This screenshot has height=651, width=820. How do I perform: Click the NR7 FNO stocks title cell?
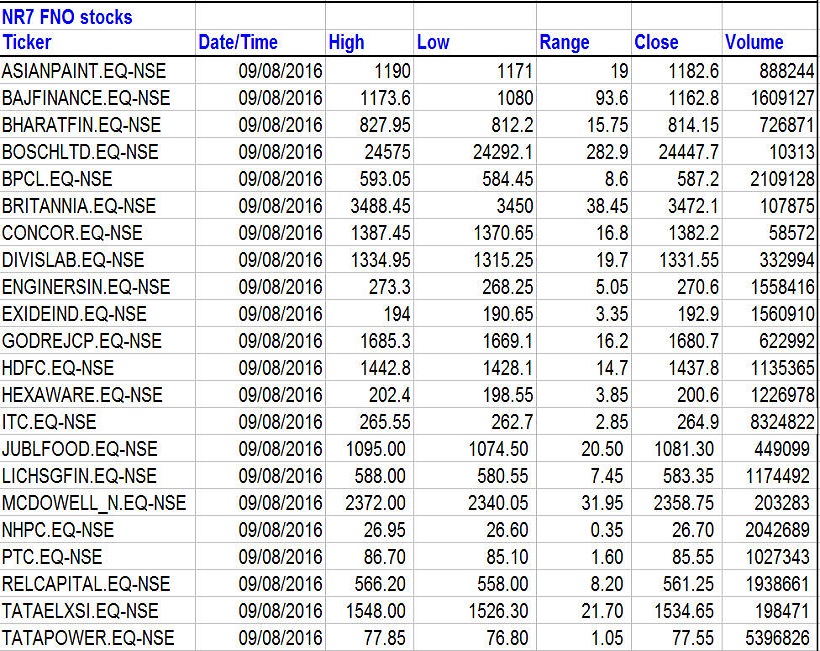(x=68, y=16)
